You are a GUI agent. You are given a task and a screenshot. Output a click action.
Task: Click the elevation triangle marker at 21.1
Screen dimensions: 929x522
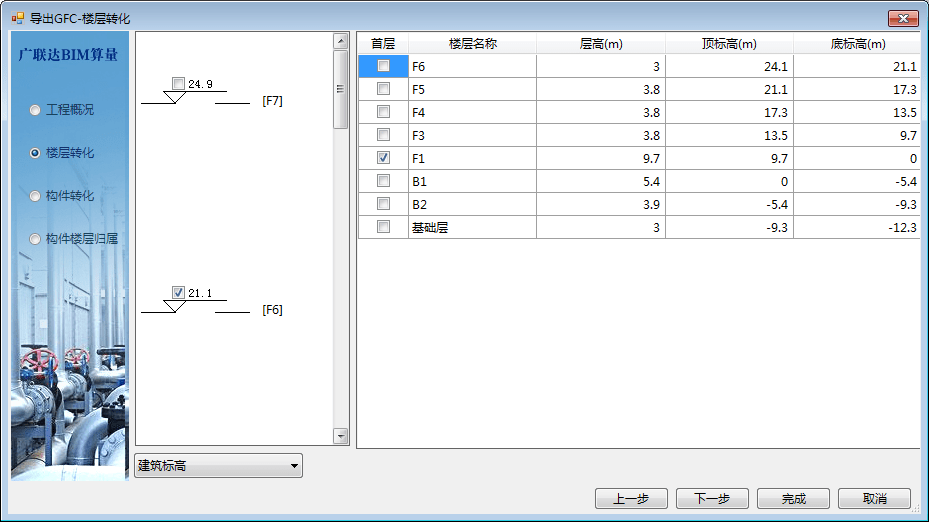coord(174,306)
